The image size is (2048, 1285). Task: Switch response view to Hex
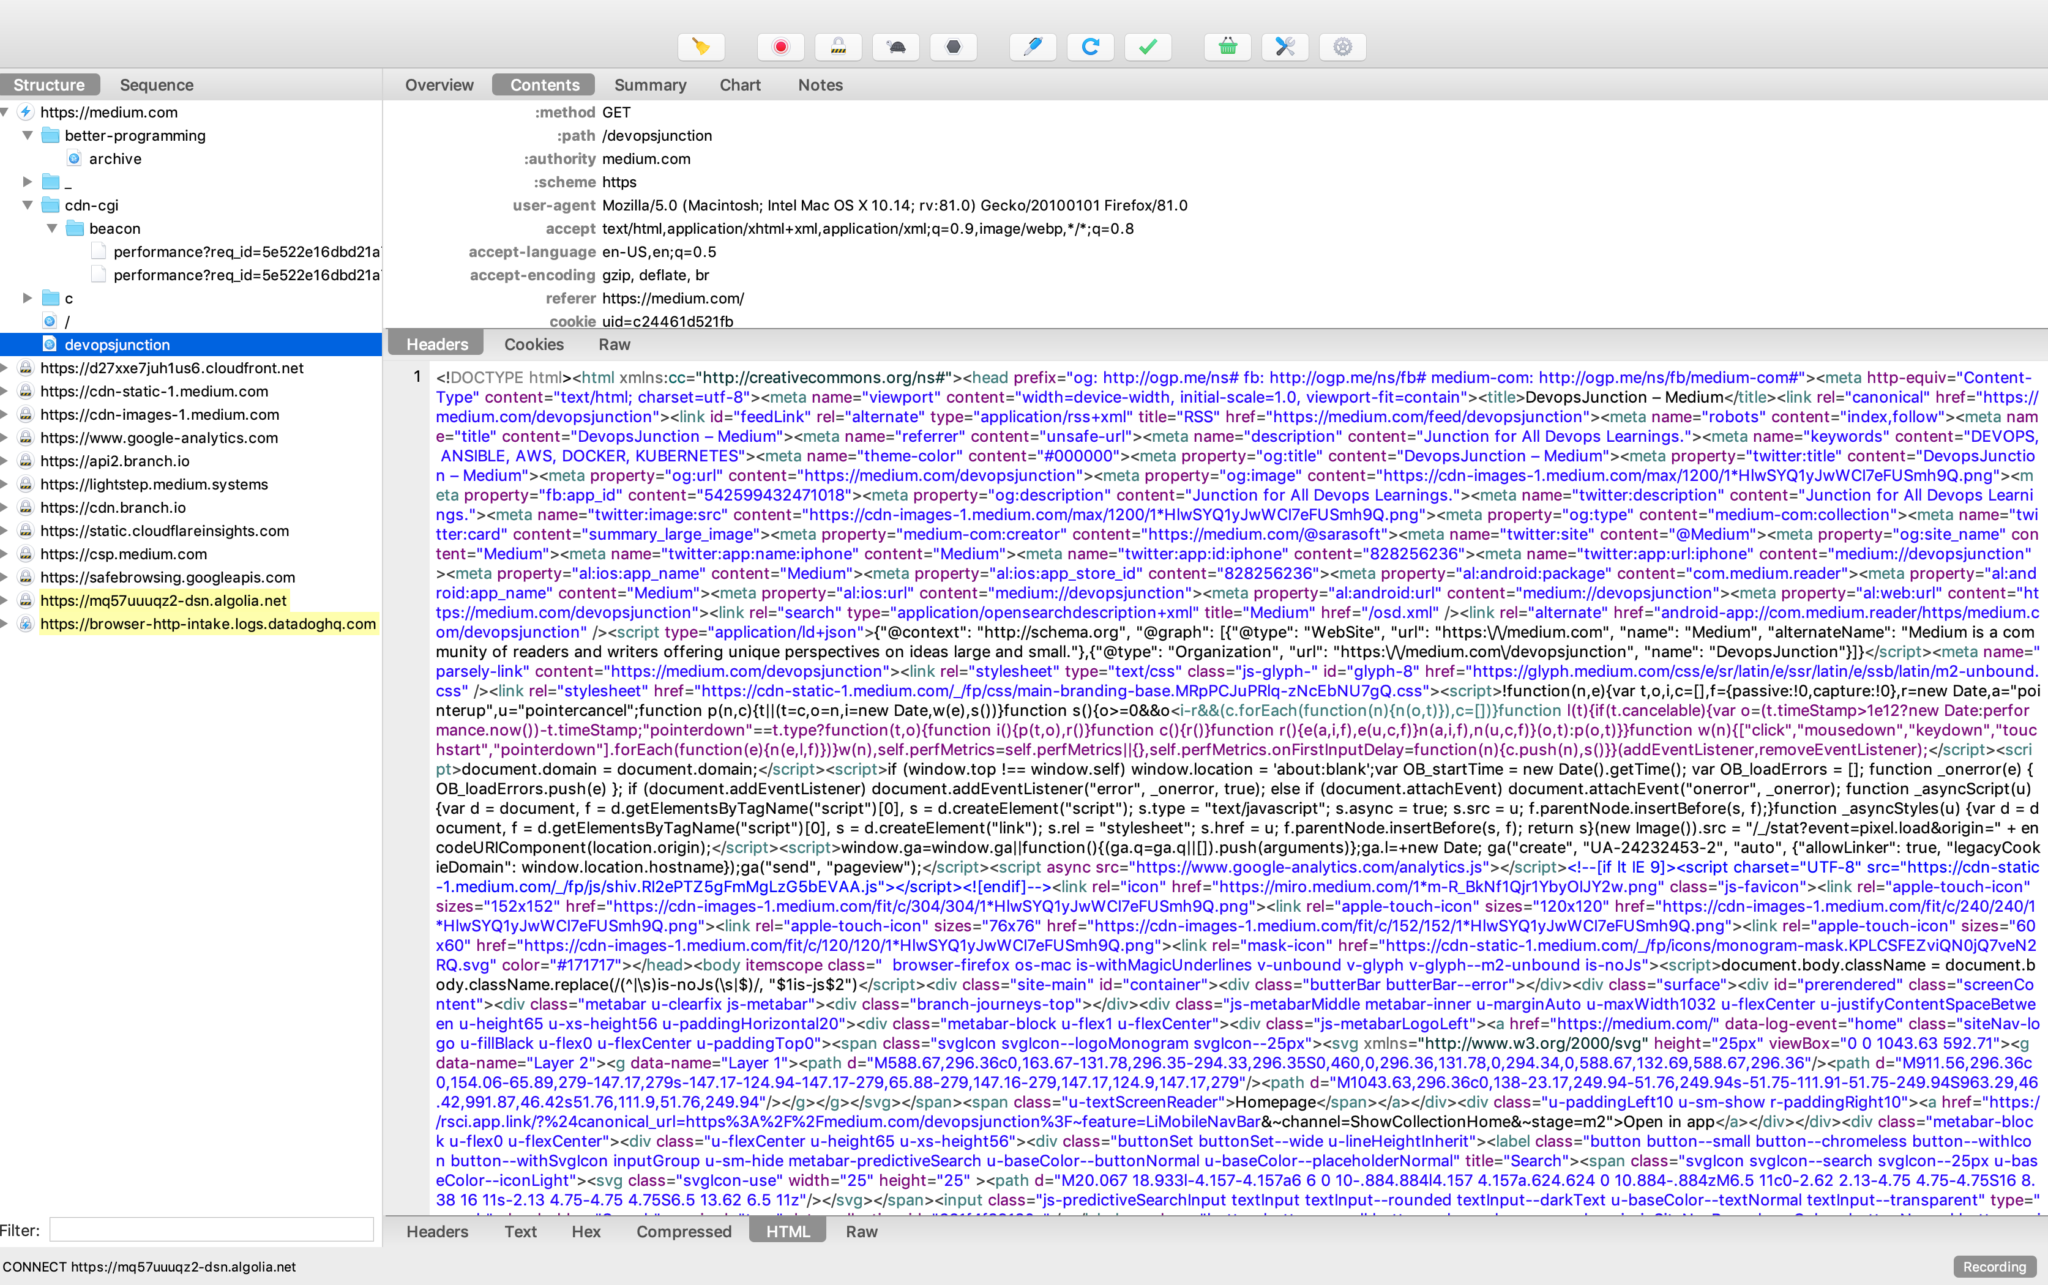click(586, 1231)
